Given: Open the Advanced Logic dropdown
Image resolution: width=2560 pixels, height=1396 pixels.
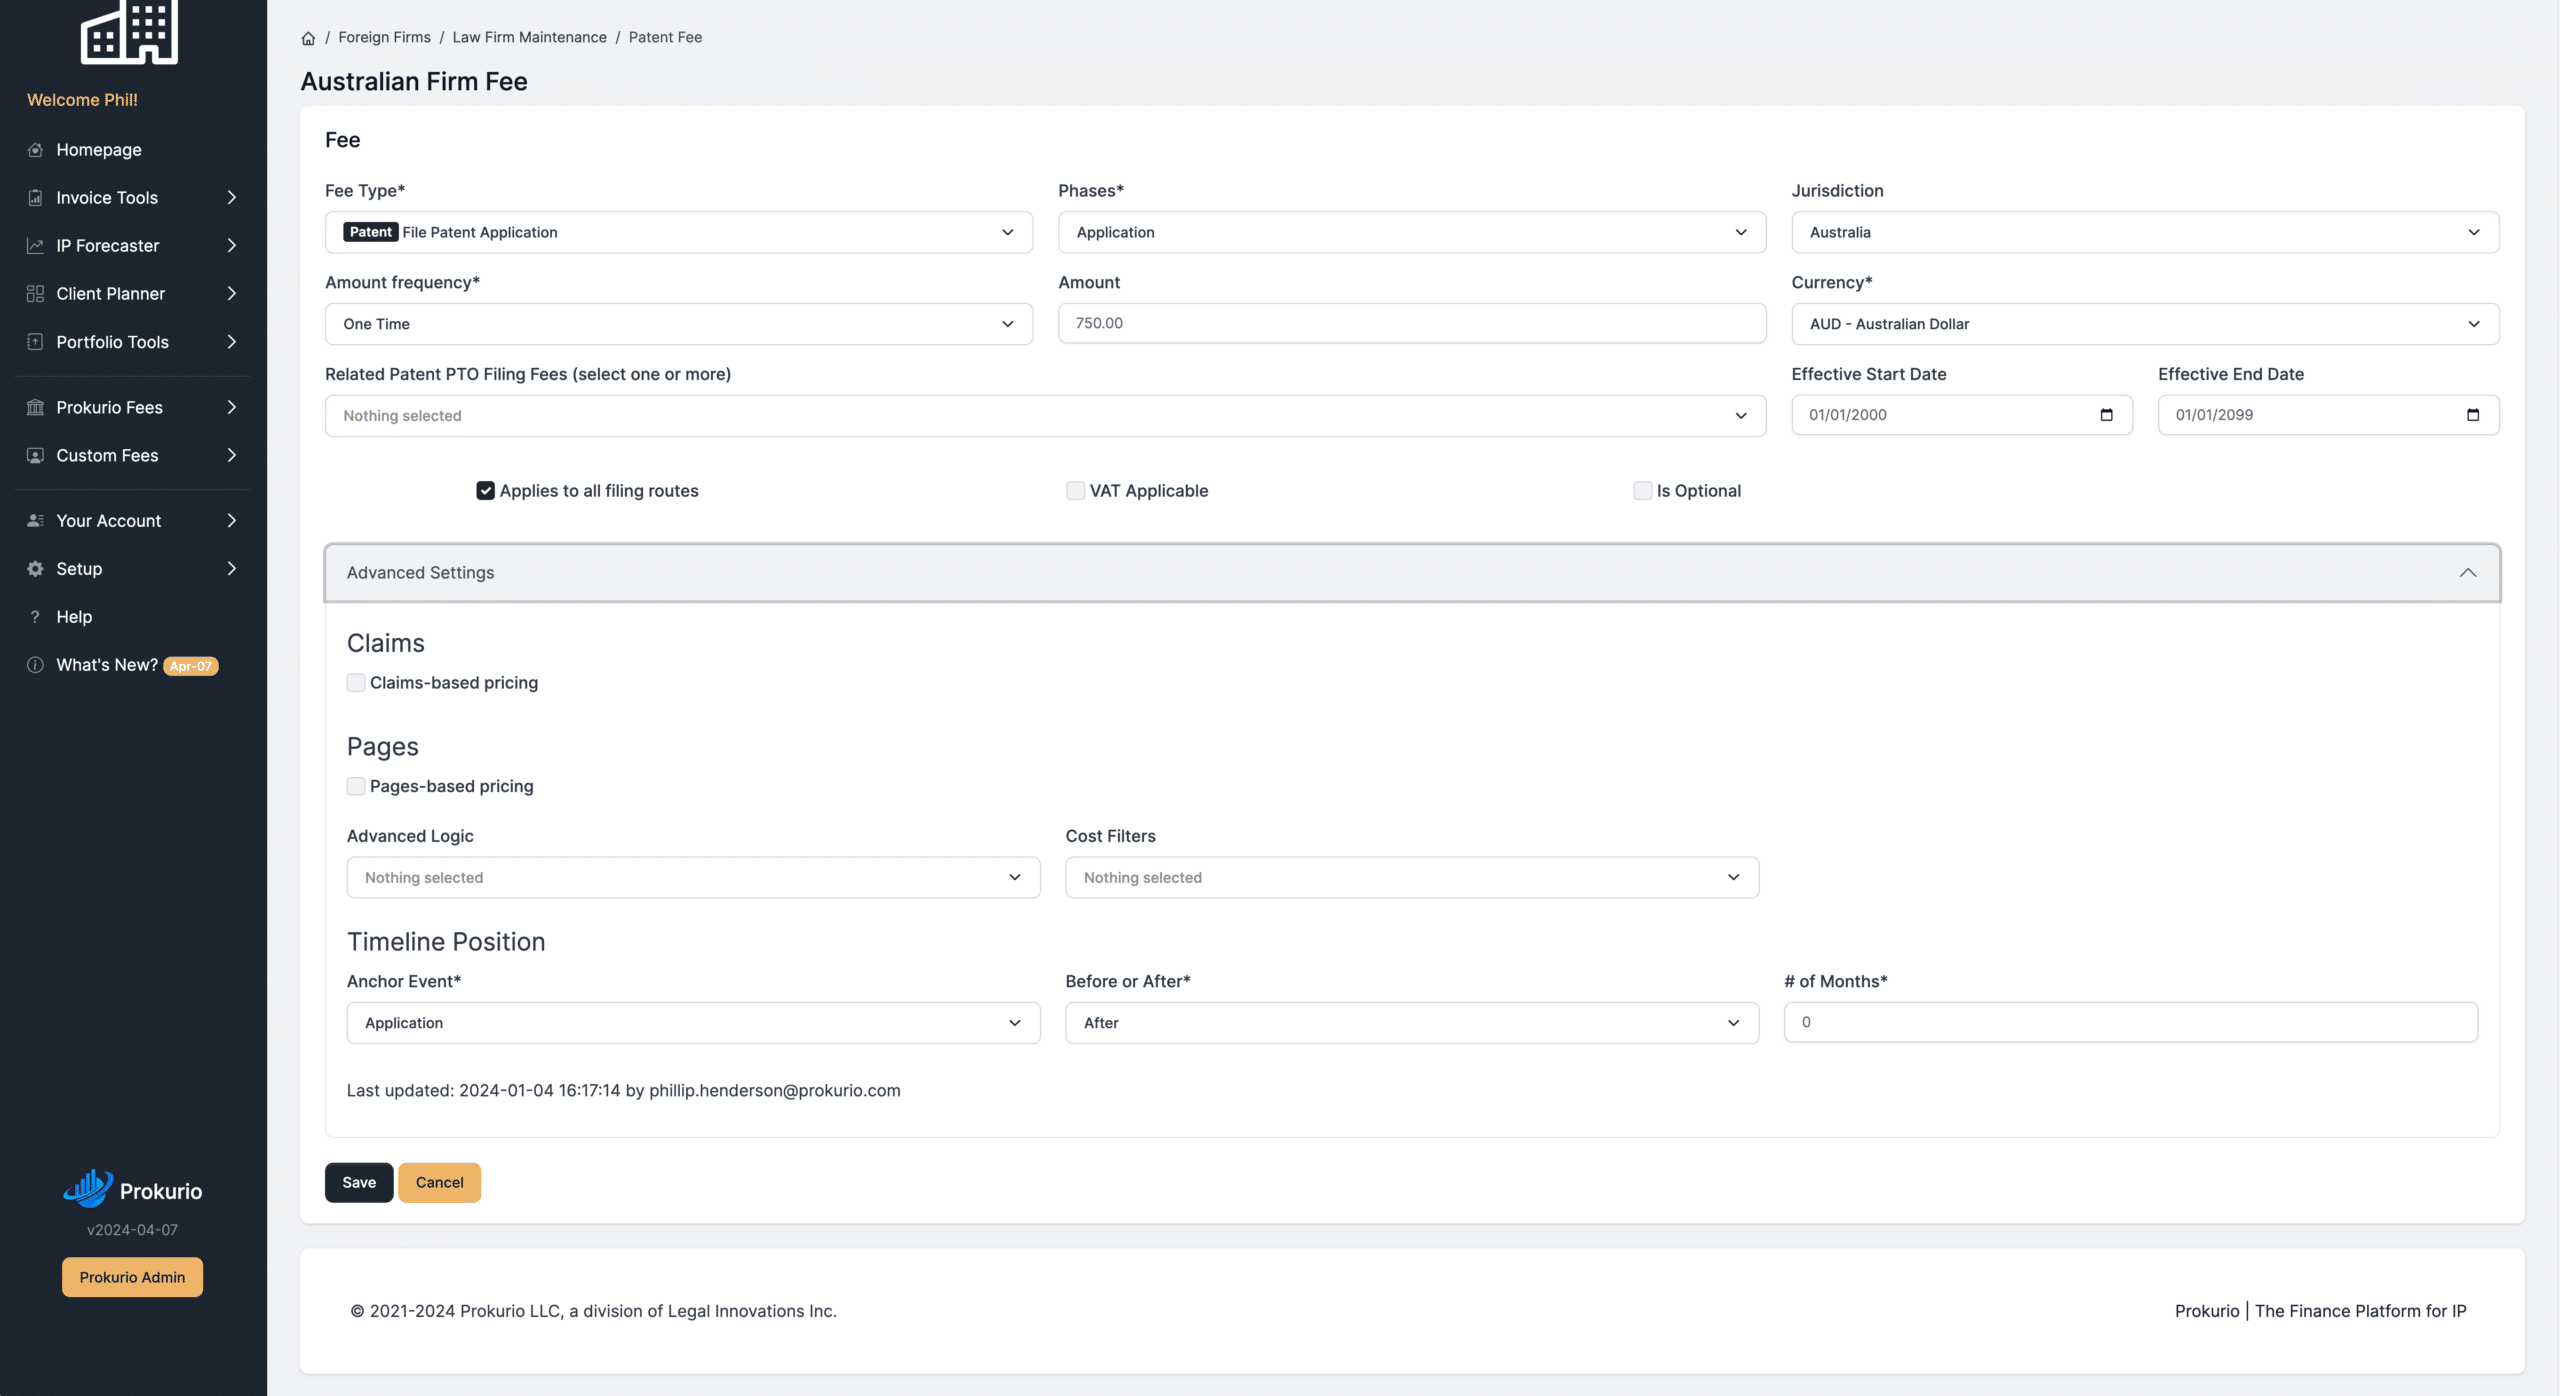Looking at the screenshot, I should [693, 878].
